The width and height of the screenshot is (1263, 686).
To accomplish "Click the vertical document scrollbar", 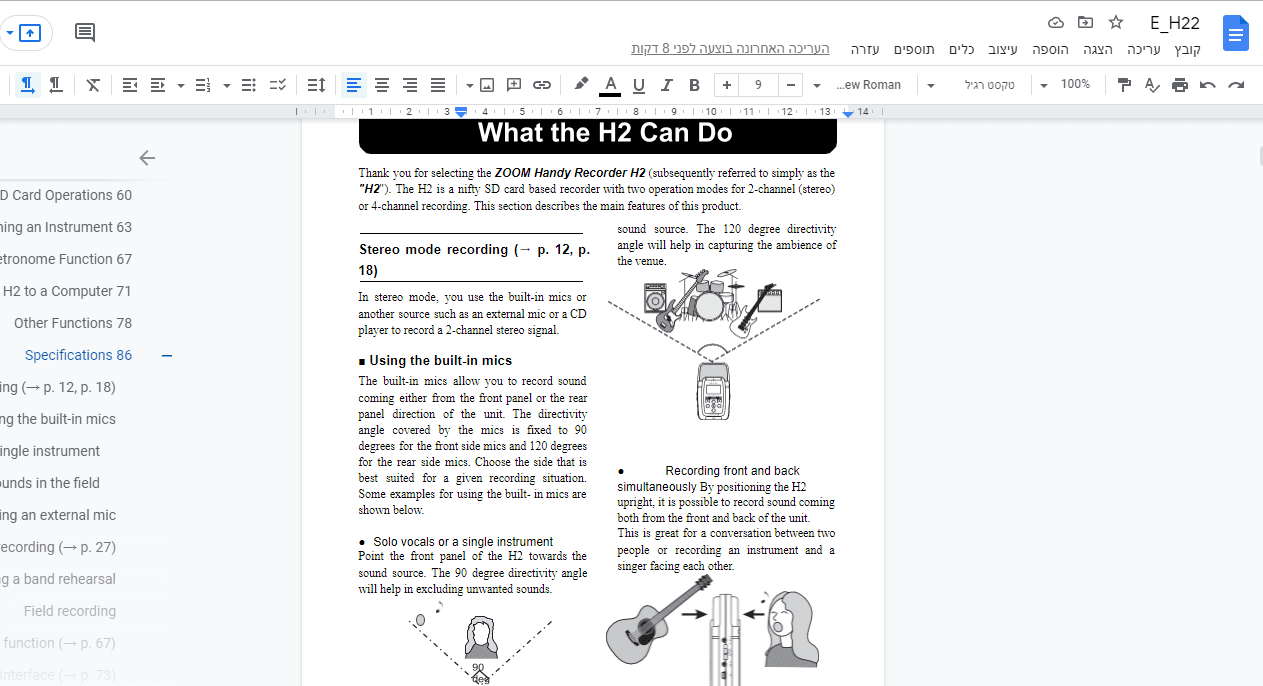I will pos(1260,157).
